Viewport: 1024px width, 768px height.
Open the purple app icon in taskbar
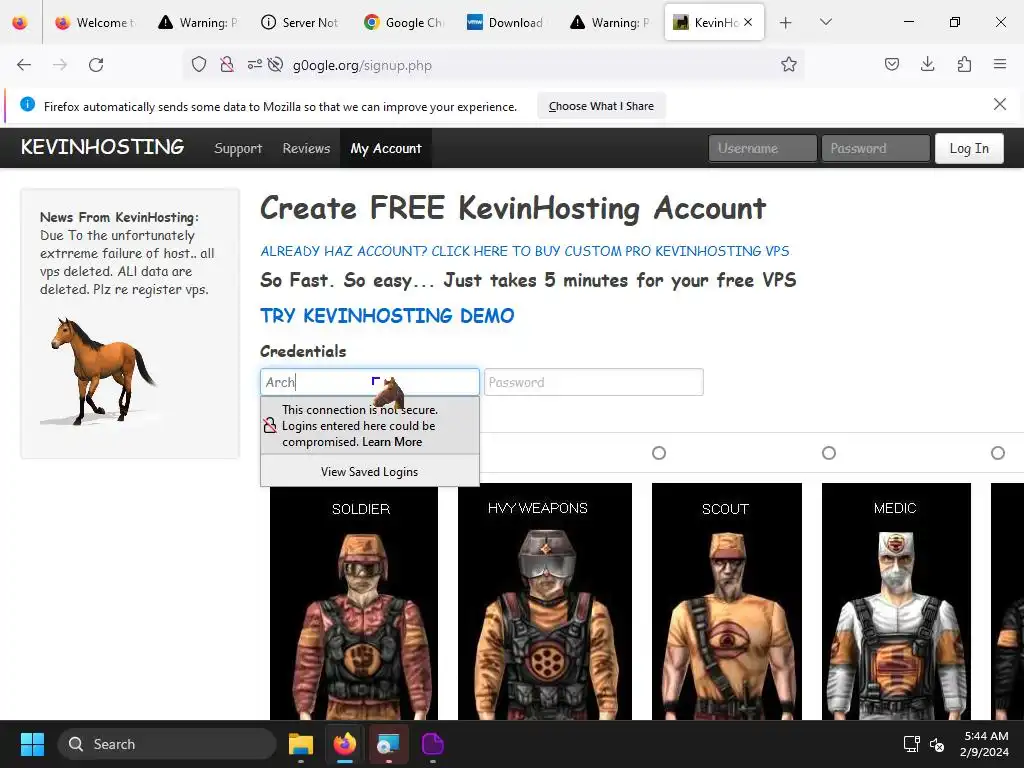[x=432, y=744]
